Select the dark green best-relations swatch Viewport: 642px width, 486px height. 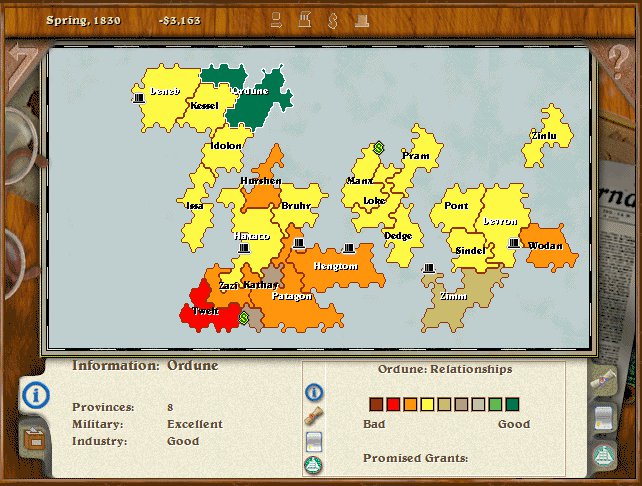click(x=512, y=405)
